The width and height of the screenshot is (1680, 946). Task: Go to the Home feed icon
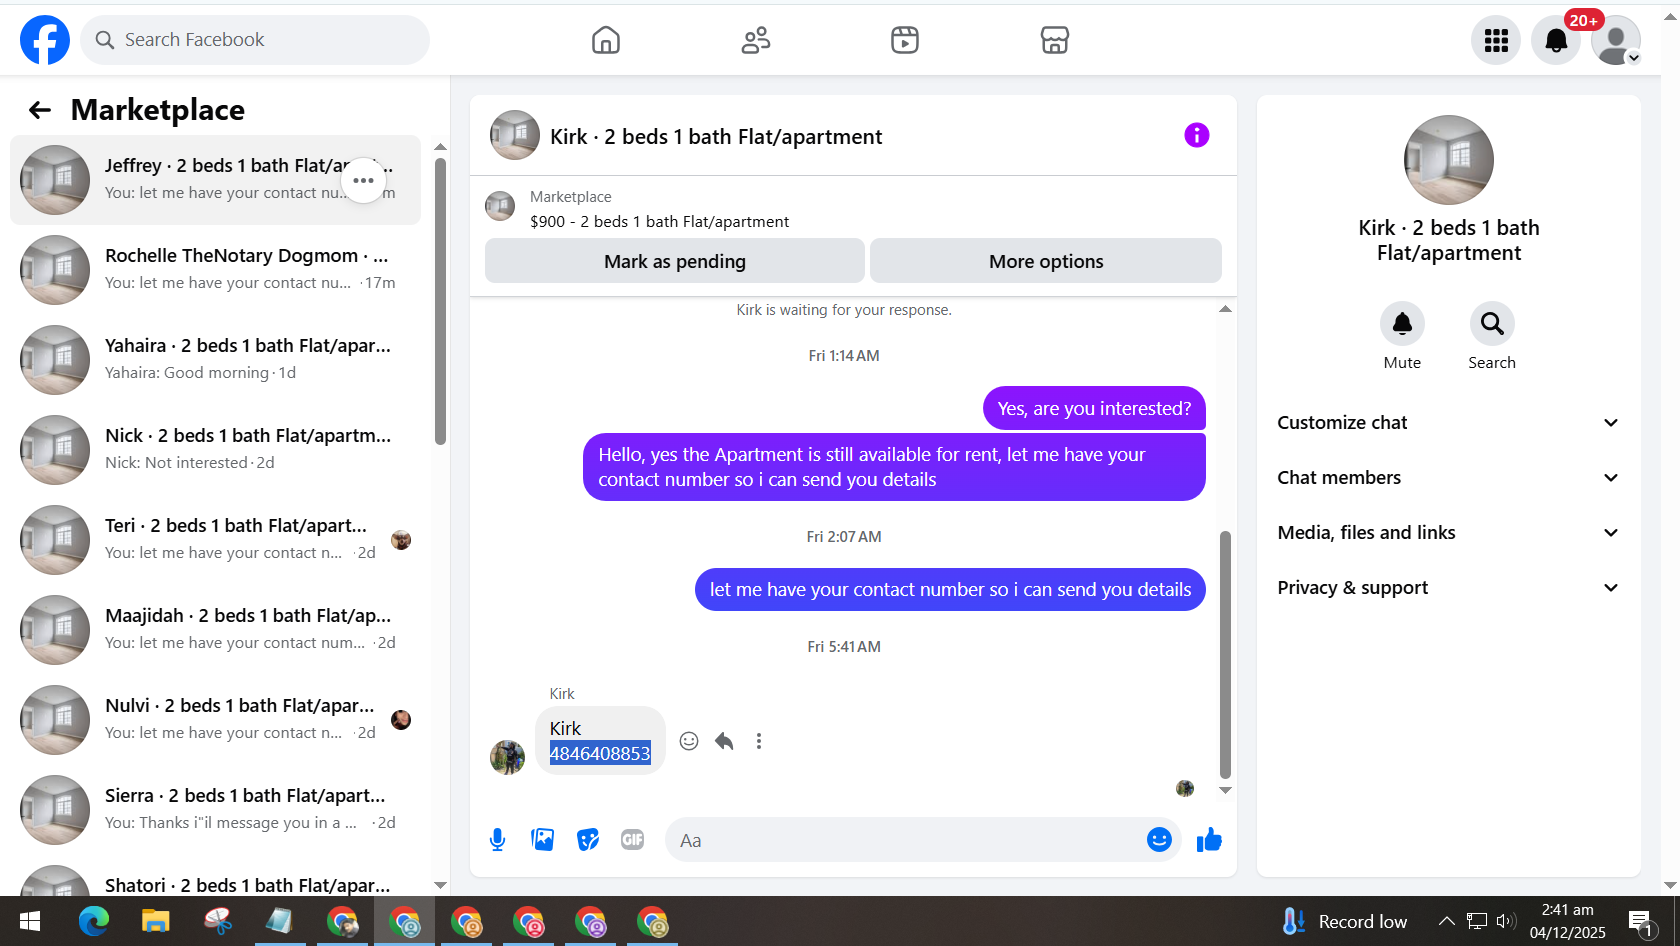(x=606, y=40)
